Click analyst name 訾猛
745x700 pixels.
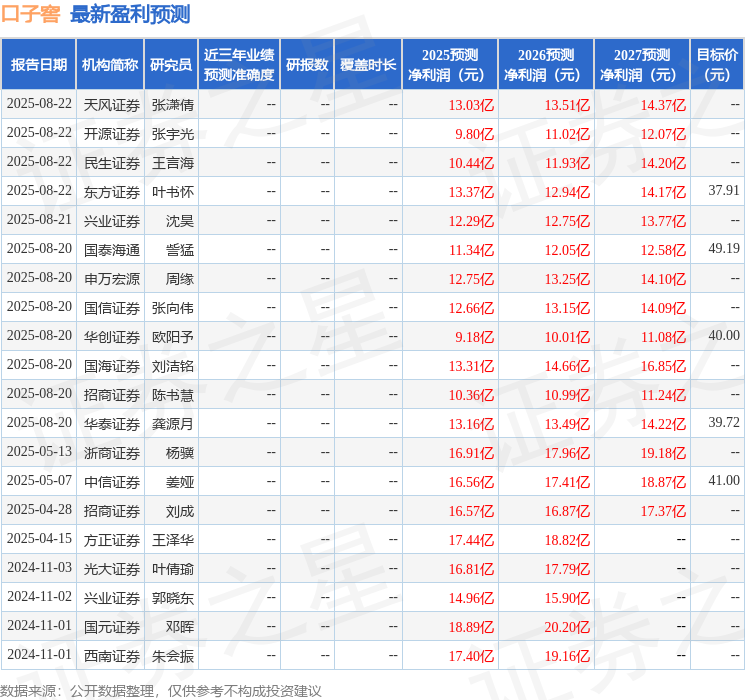click(180, 250)
